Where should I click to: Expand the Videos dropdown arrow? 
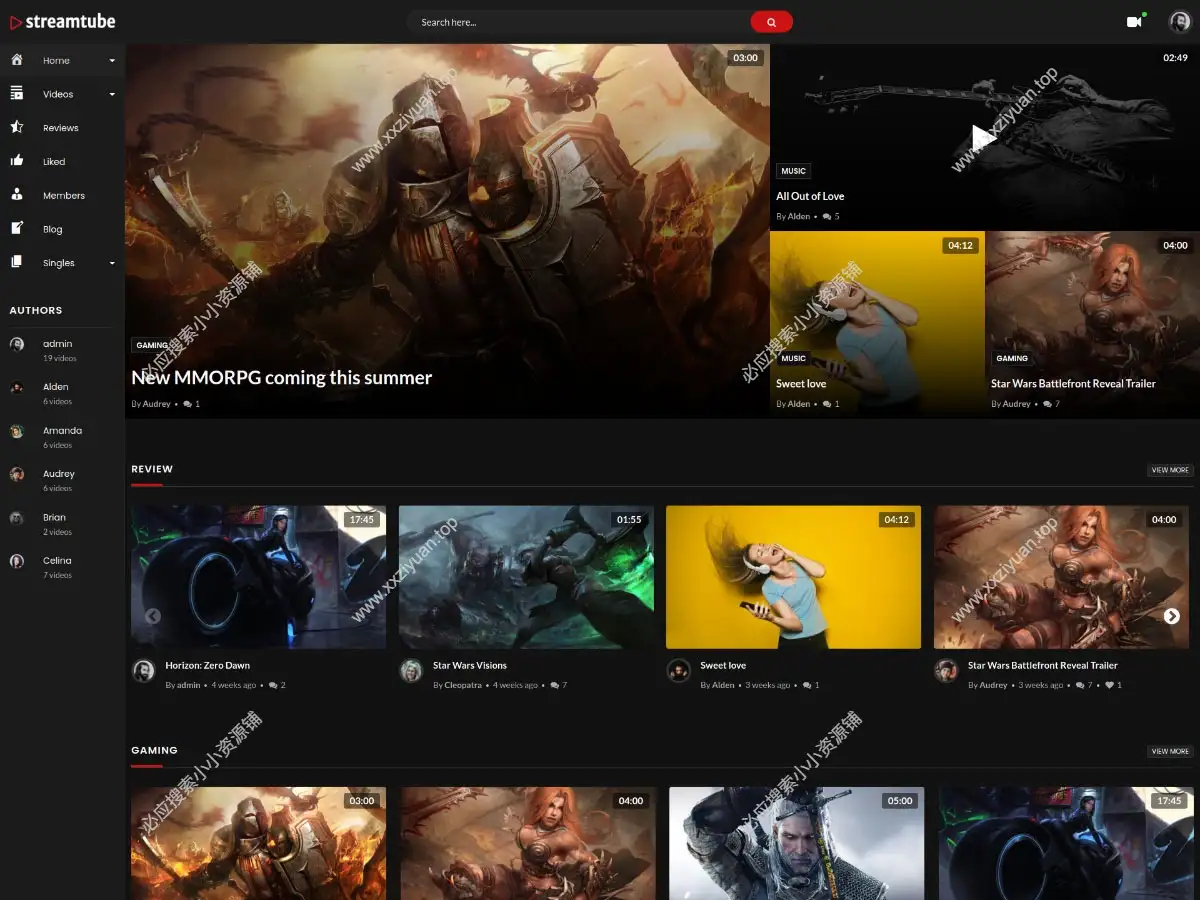pos(113,94)
